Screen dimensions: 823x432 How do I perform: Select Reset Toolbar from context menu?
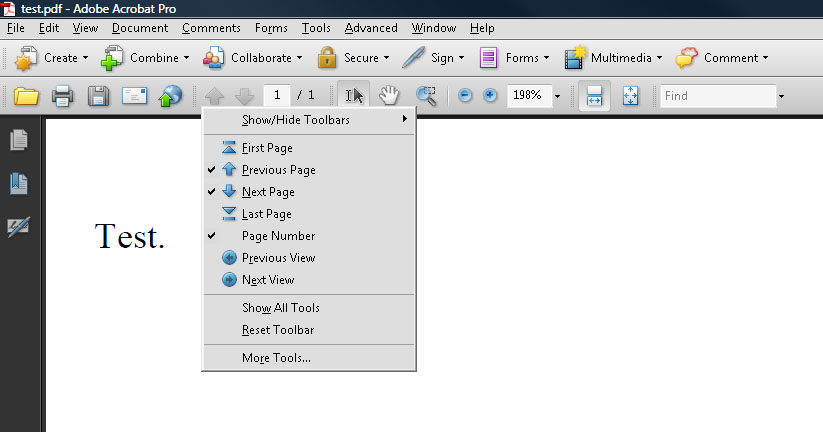[x=278, y=330]
